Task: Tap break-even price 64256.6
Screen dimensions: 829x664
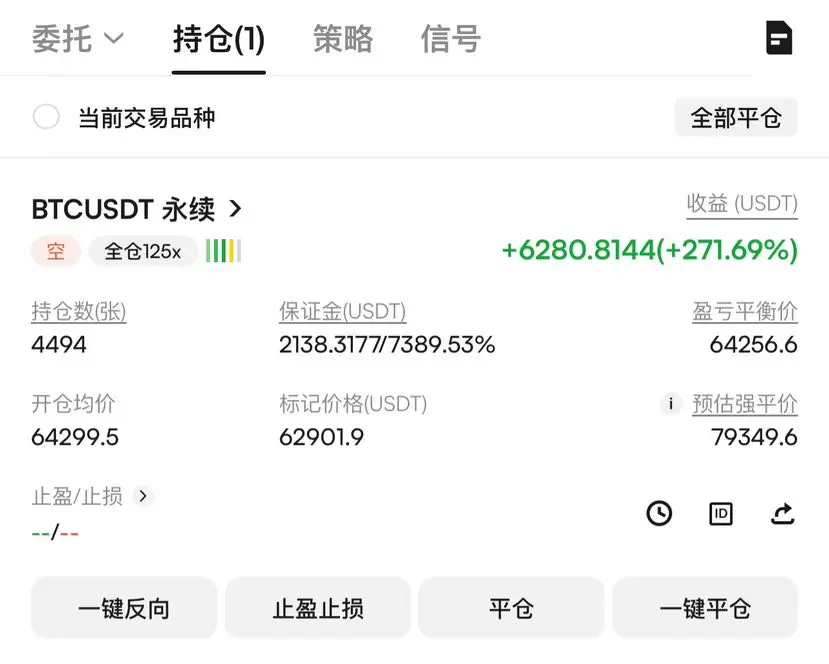Action: click(753, 345)
